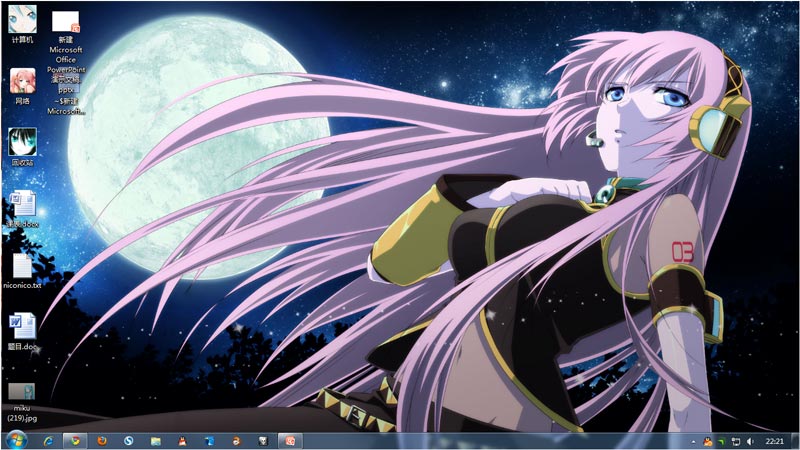Select the 计算机 desktop icon
Viewport: 800px width, 450px height.
pos(22,24)
